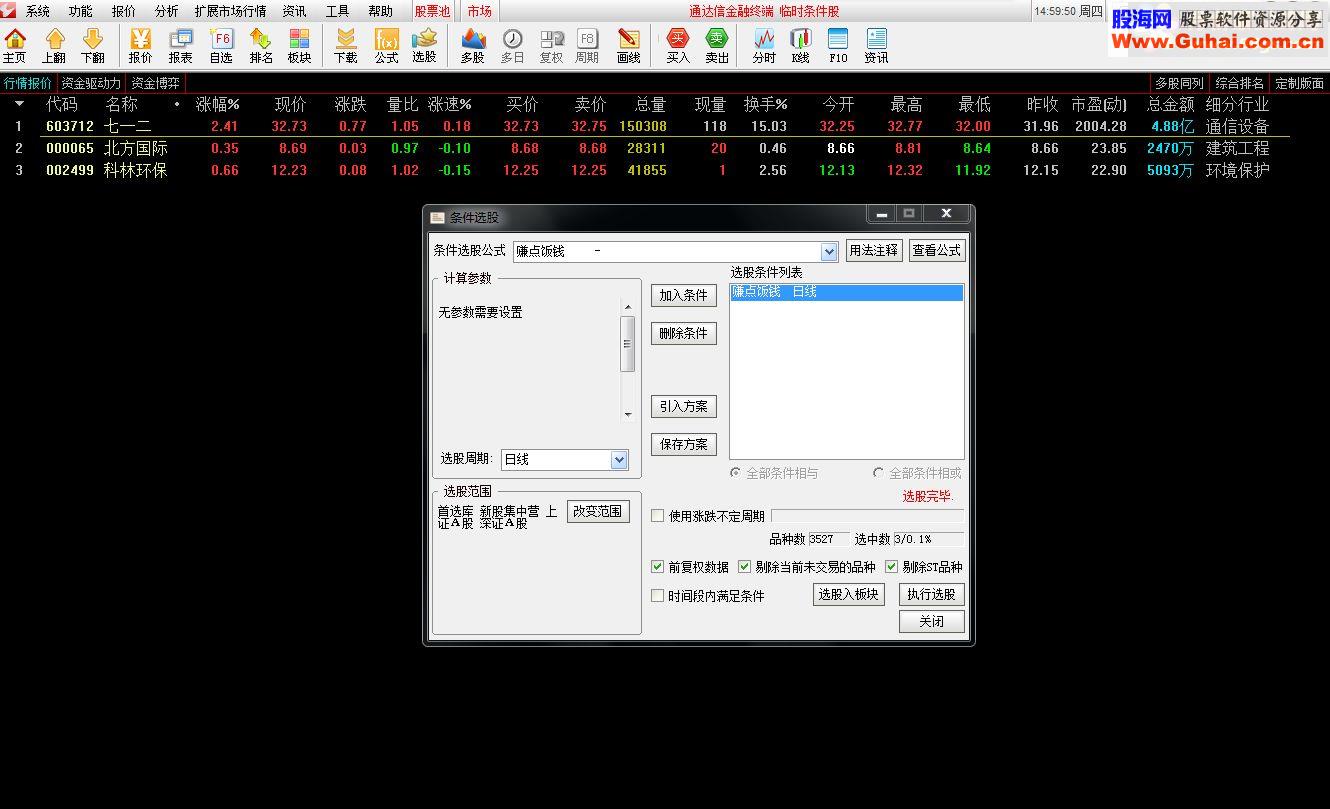
Task: Click the 保存方案 button
Action: coord(684,445)
